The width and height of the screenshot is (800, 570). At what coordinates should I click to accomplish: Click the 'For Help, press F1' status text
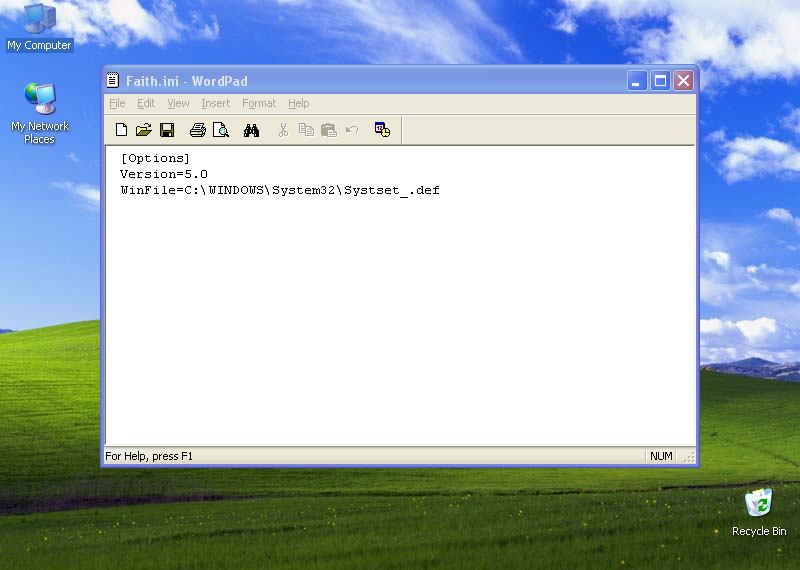click(149, 456)
